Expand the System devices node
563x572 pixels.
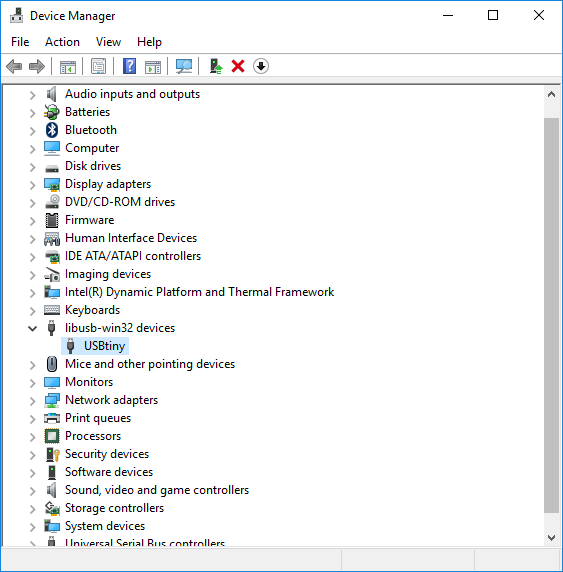pos(32,527)
